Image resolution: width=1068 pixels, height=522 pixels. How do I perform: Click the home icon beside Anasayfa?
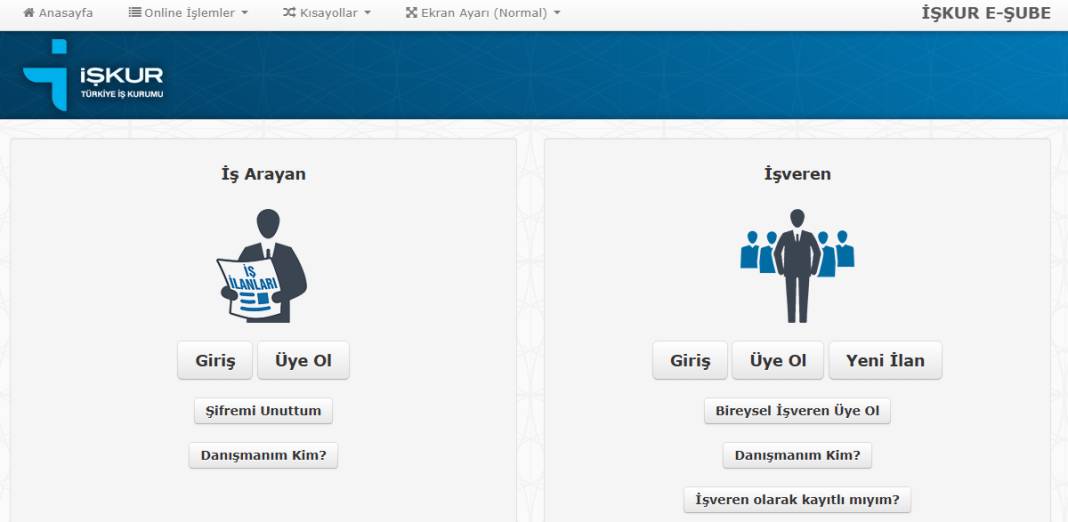[x=29, y=12]
